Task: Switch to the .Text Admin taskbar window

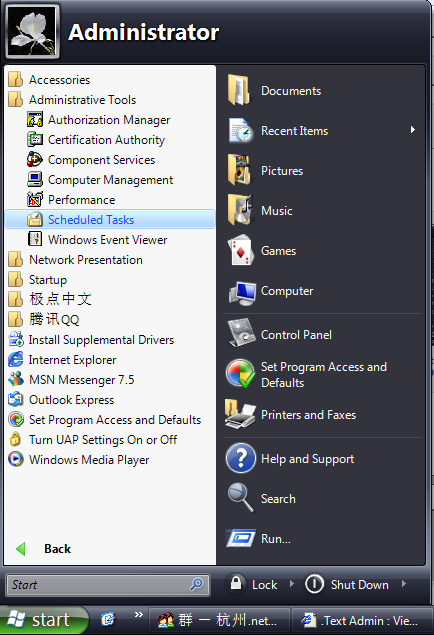Action: tap(362, 620)
